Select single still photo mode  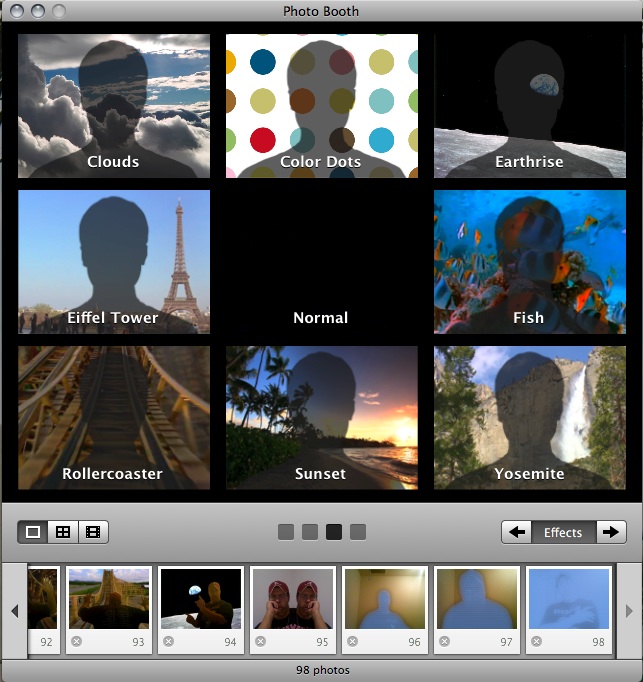(33, 532)
